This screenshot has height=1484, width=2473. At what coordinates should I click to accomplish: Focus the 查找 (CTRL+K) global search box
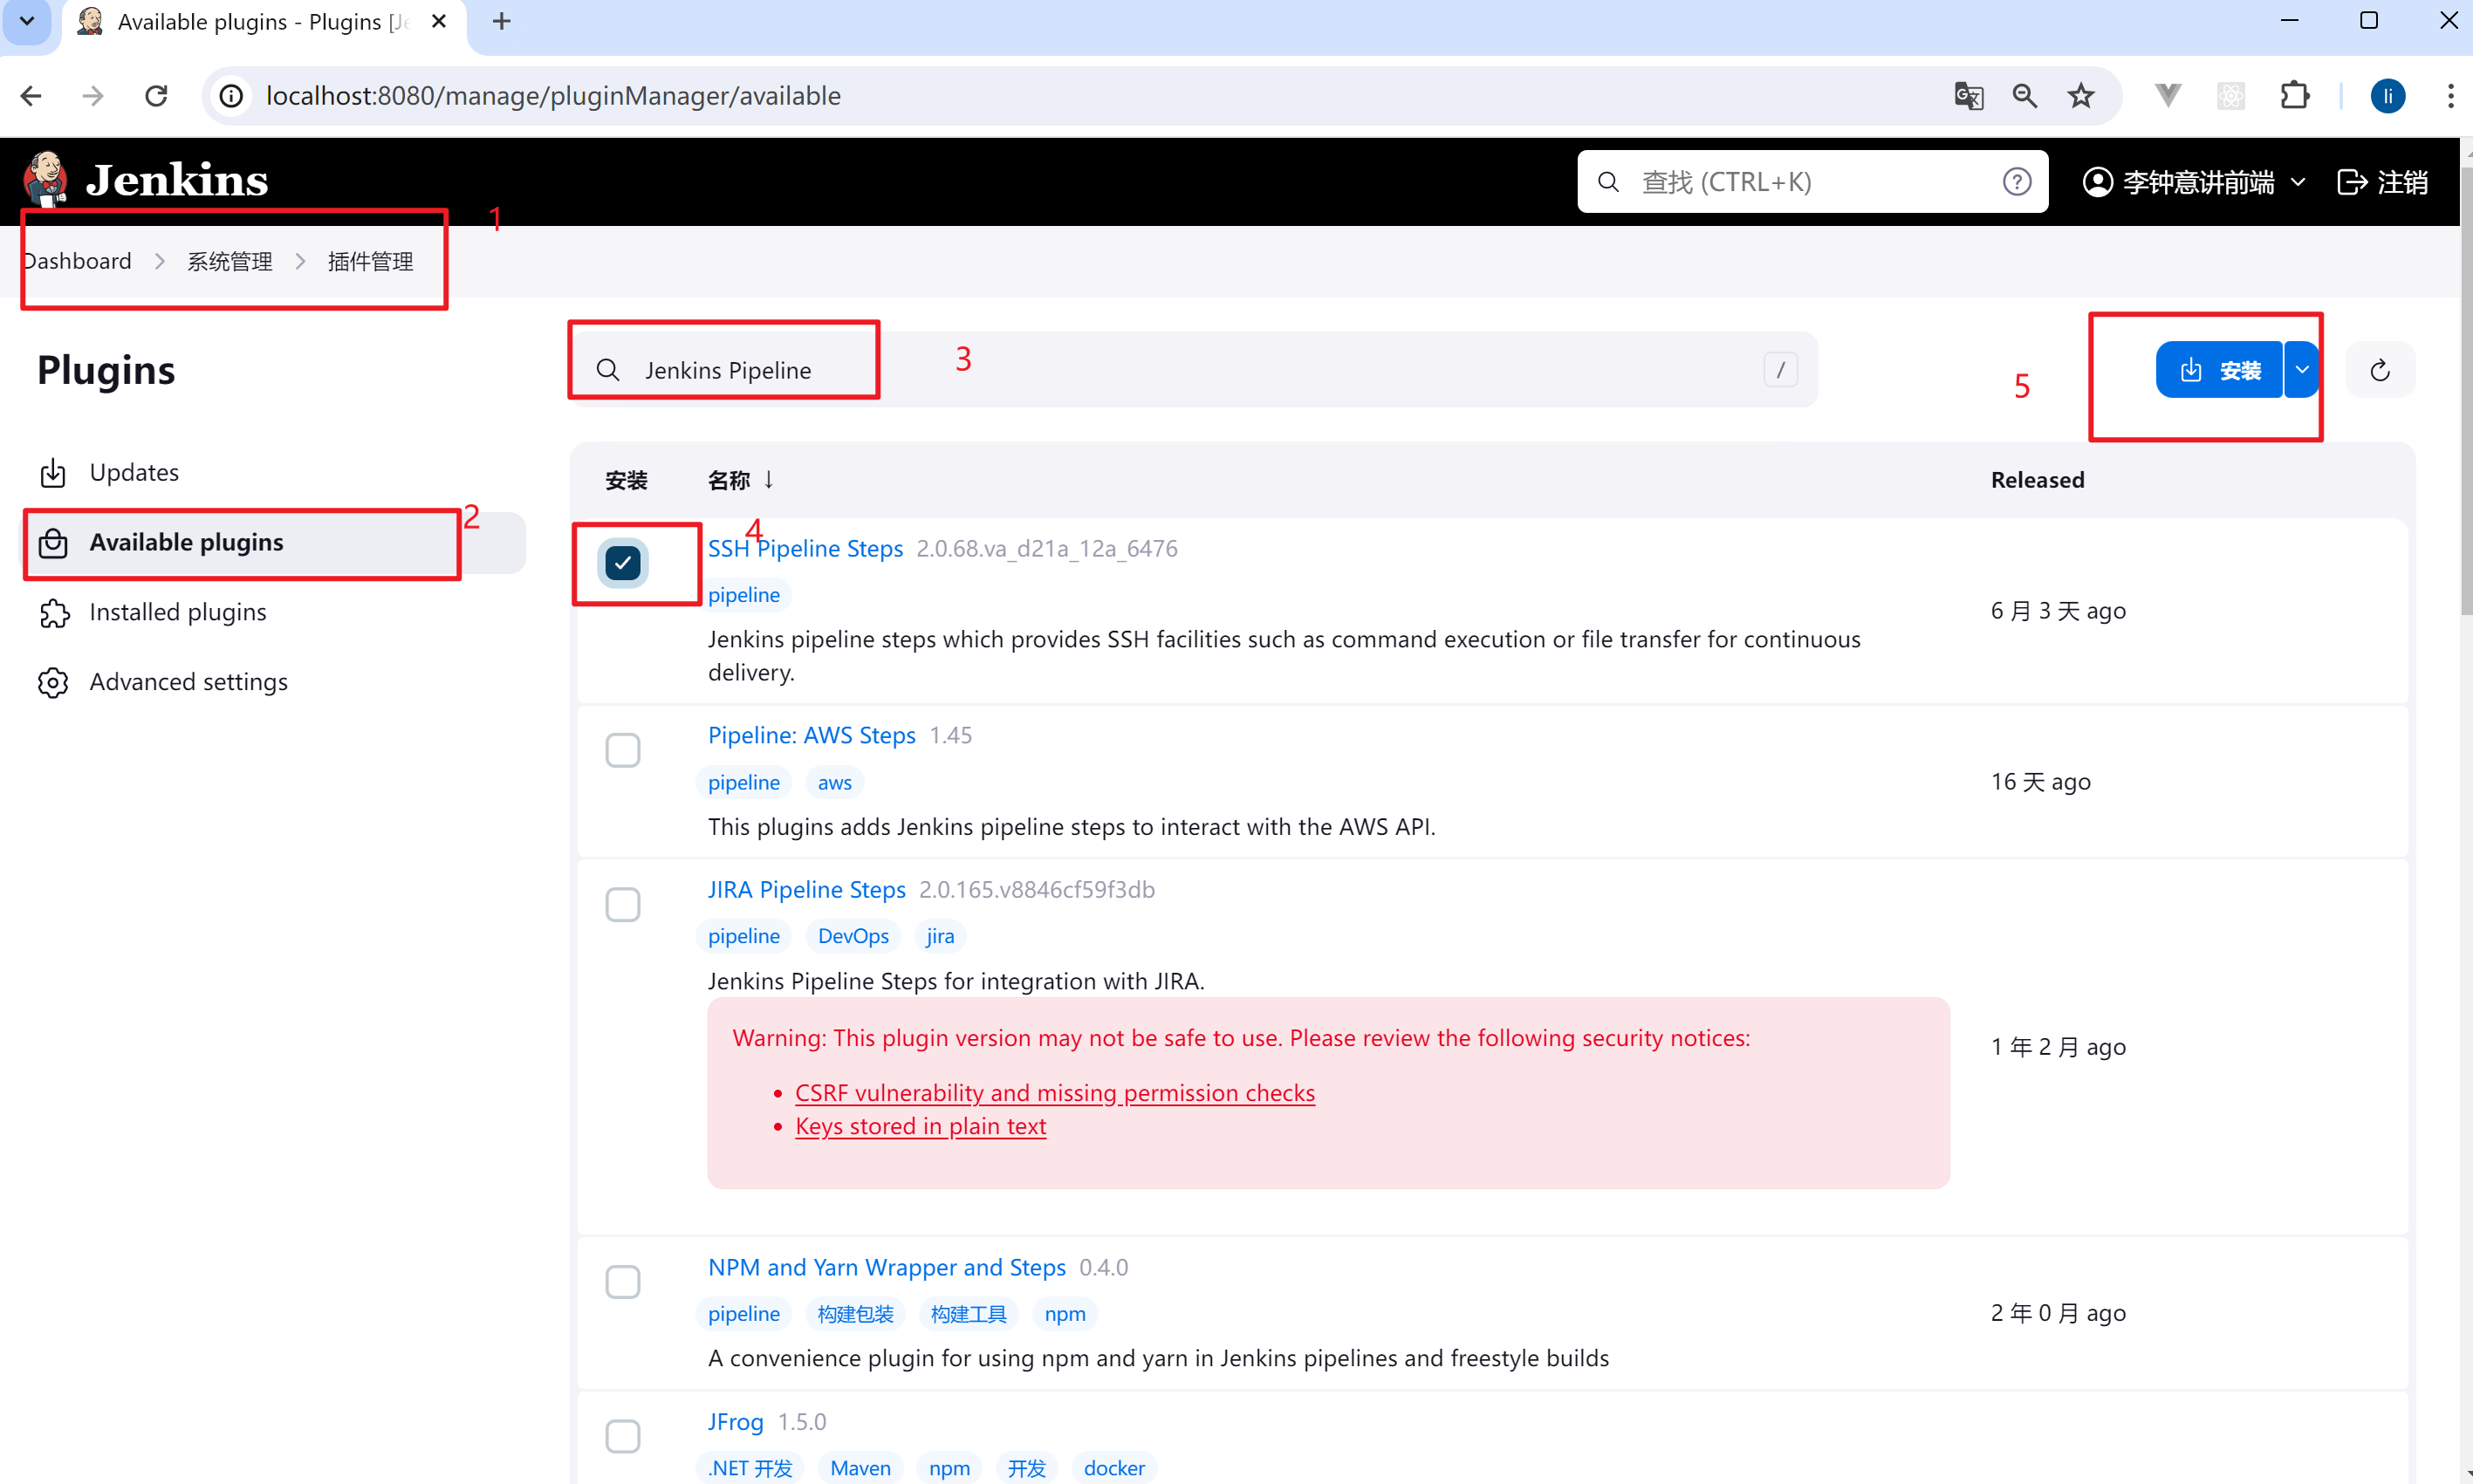[x=1812, y=181]
